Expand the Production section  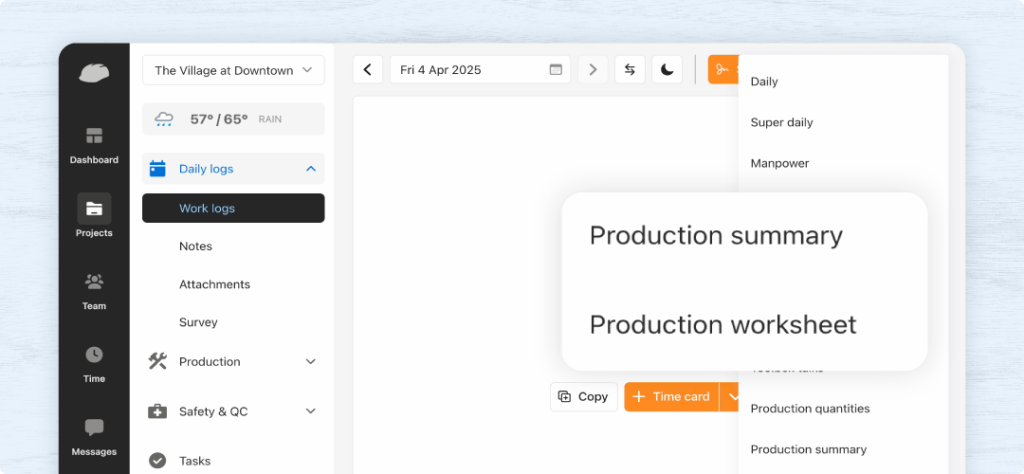(x=311, y=362)
